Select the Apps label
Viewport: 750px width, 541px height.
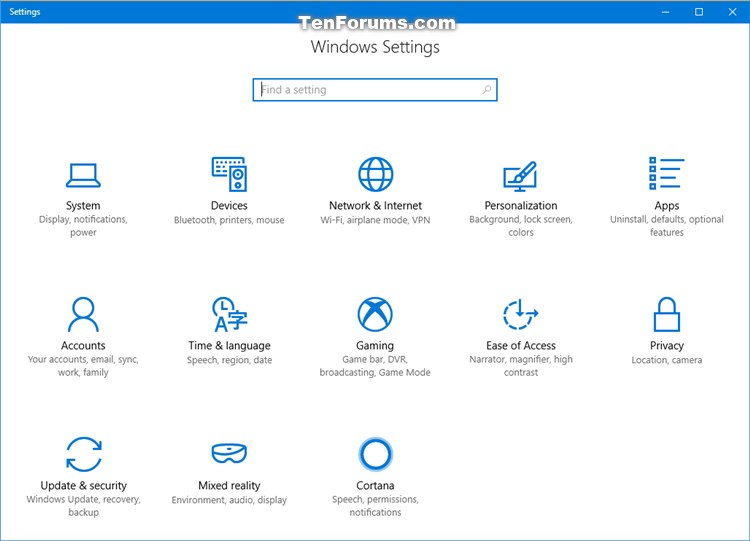tap(667, 206)
